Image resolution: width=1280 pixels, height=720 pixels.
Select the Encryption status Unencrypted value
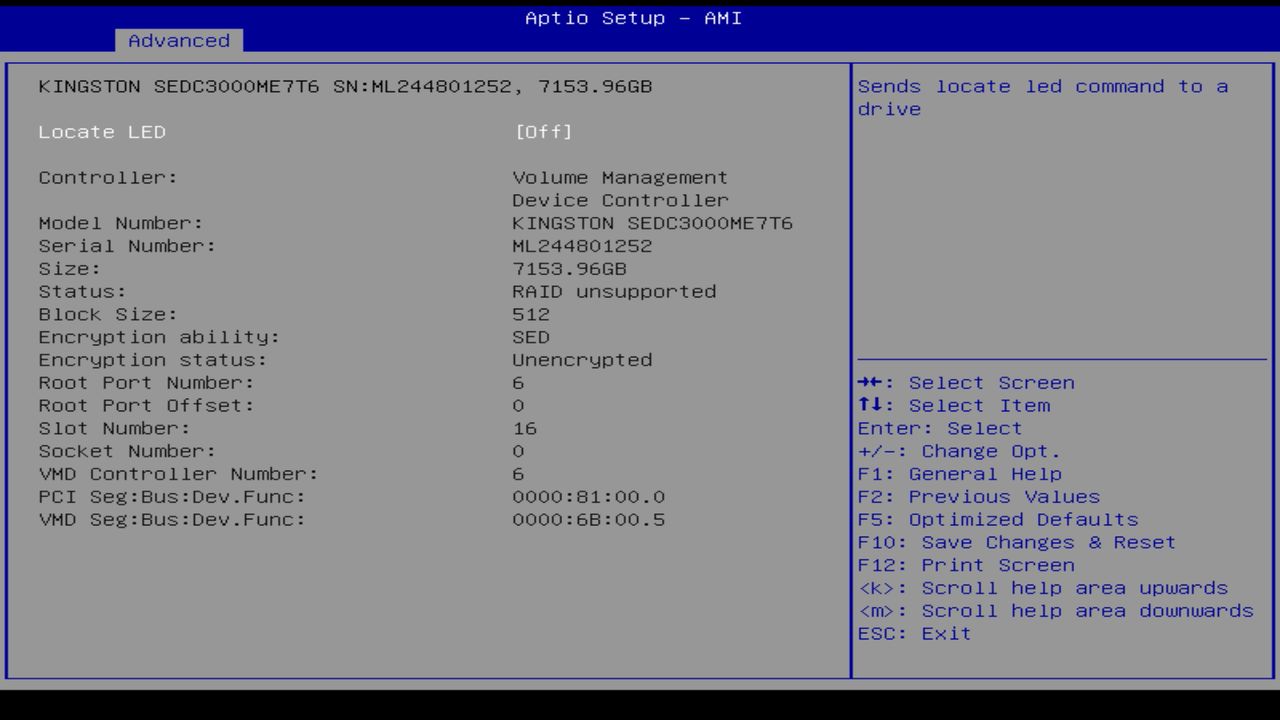[581, 359]
